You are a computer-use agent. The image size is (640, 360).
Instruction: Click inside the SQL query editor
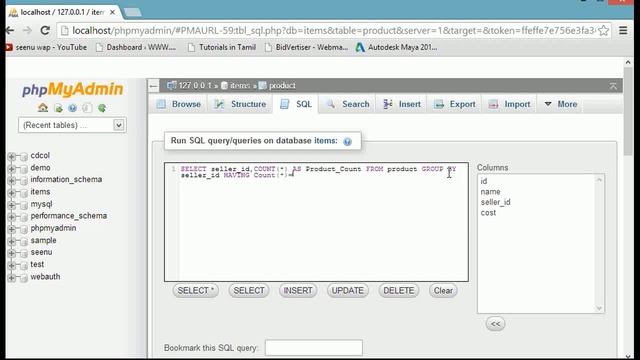point(316,222)
